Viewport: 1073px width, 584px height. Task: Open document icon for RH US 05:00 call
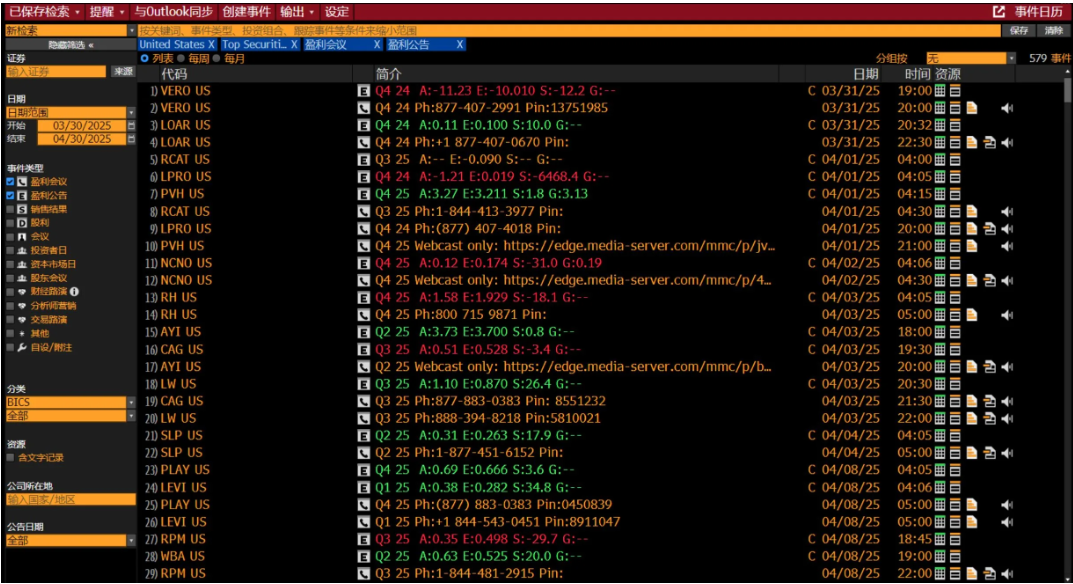[972, 315]
